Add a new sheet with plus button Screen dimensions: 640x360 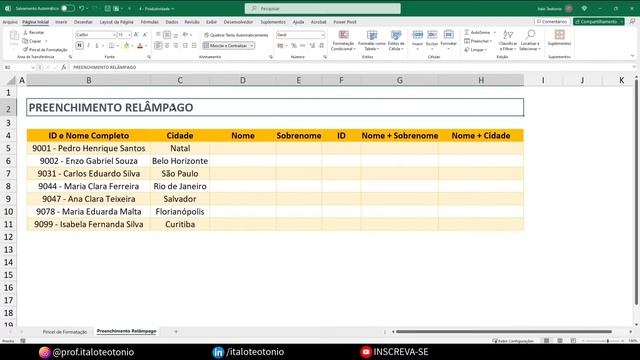point(176,332)
